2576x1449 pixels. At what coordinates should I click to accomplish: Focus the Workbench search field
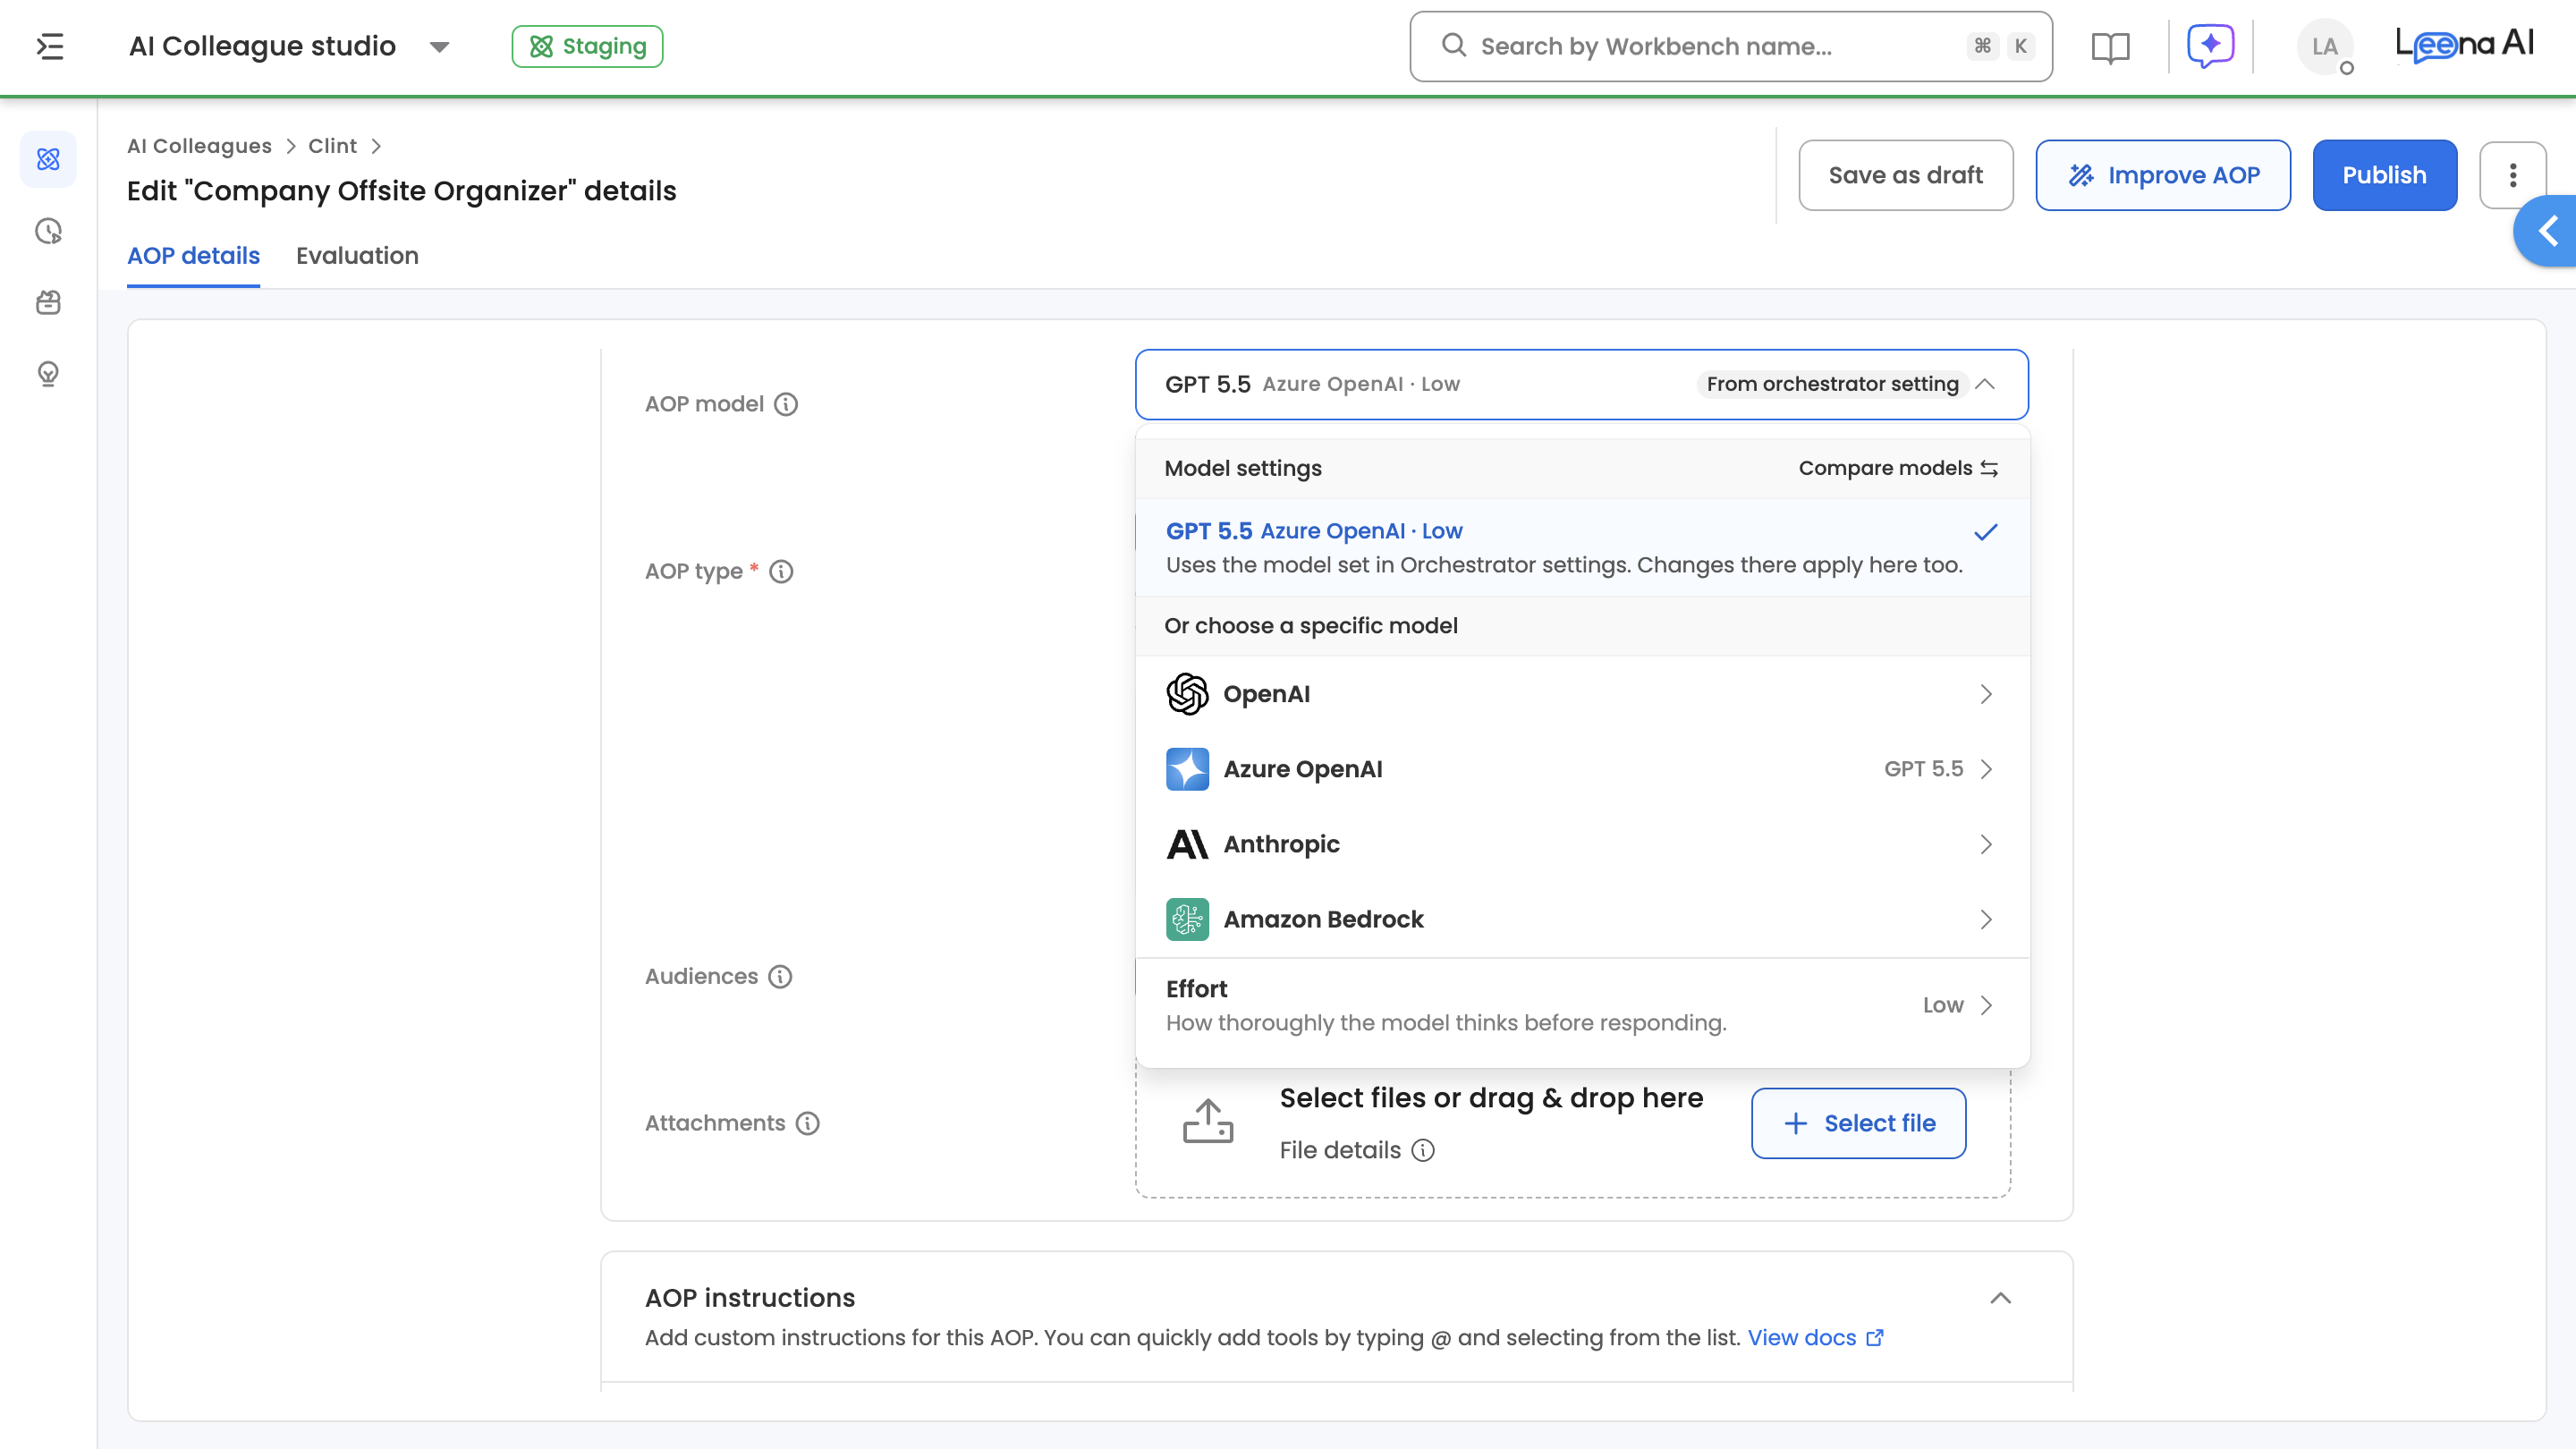[x=1731, y=46]
